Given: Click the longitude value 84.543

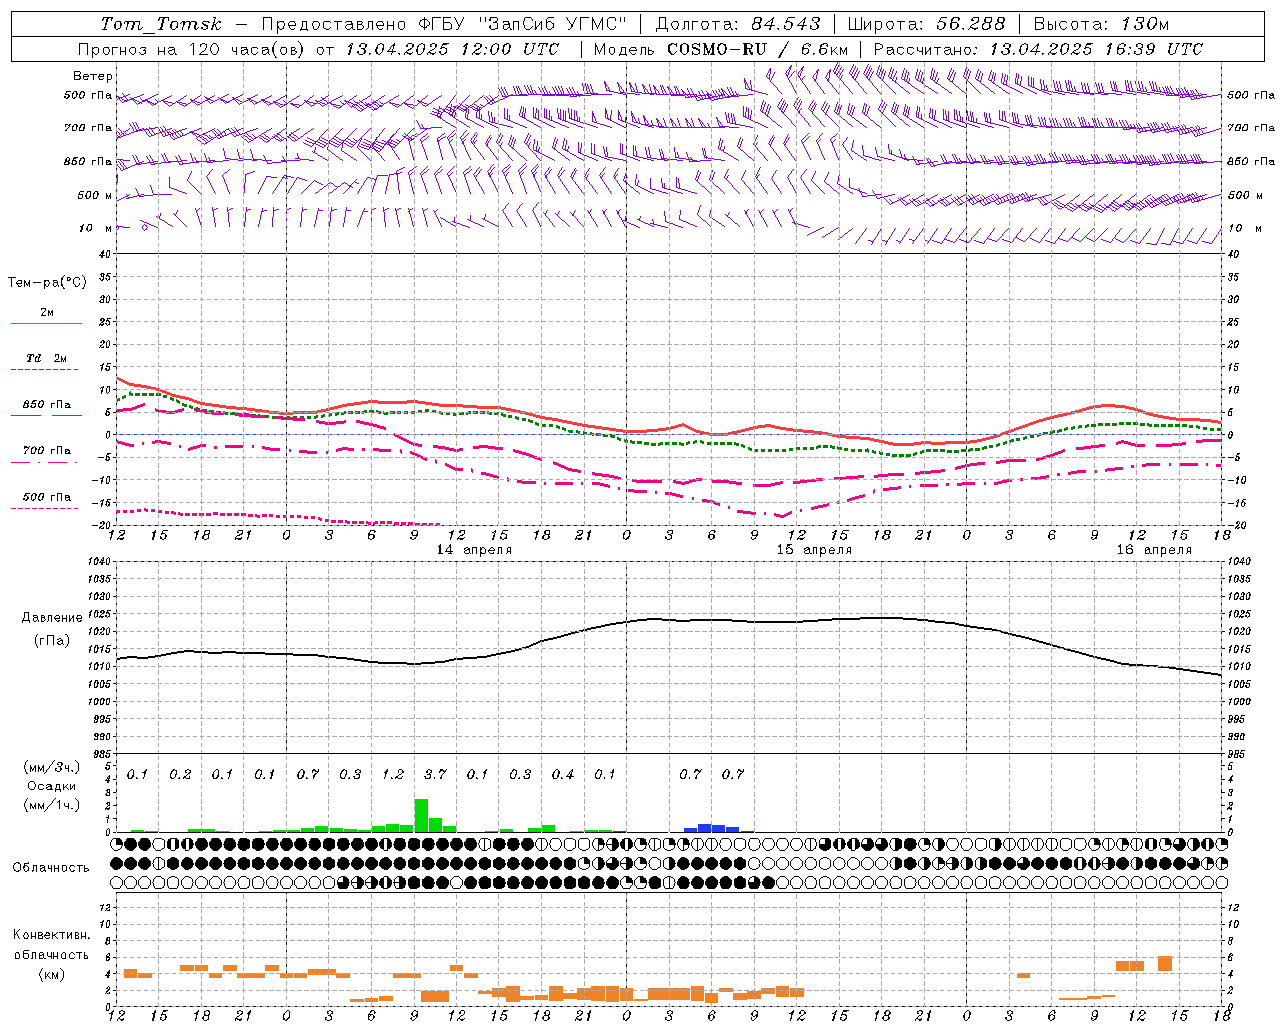Looking at the screenshot, I should coord(785,24).
